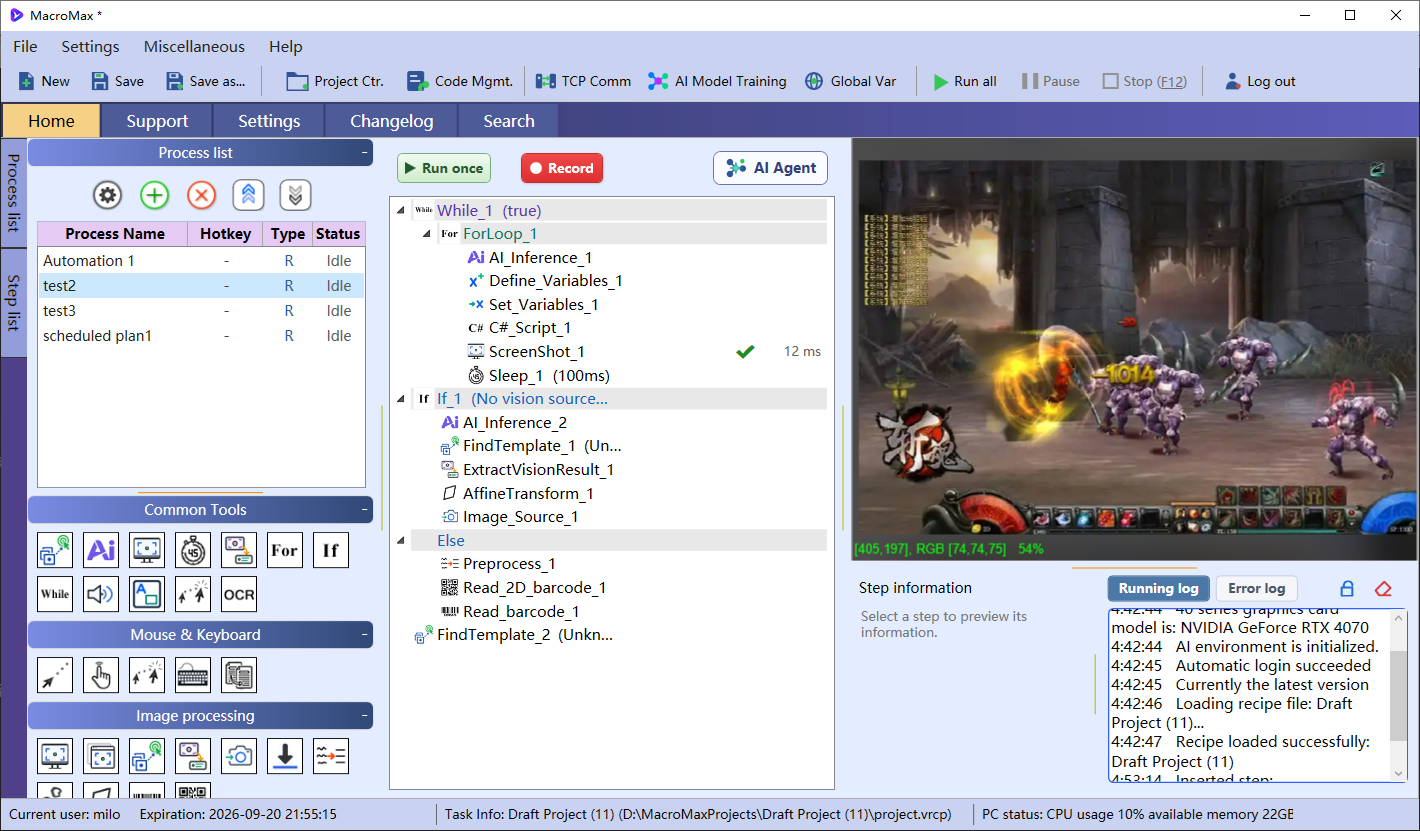The width and height of the screenshot is (1420, 831).
Task: Select the text-and-shape tool in Common Tools
Action: click(x=147, y=594)
